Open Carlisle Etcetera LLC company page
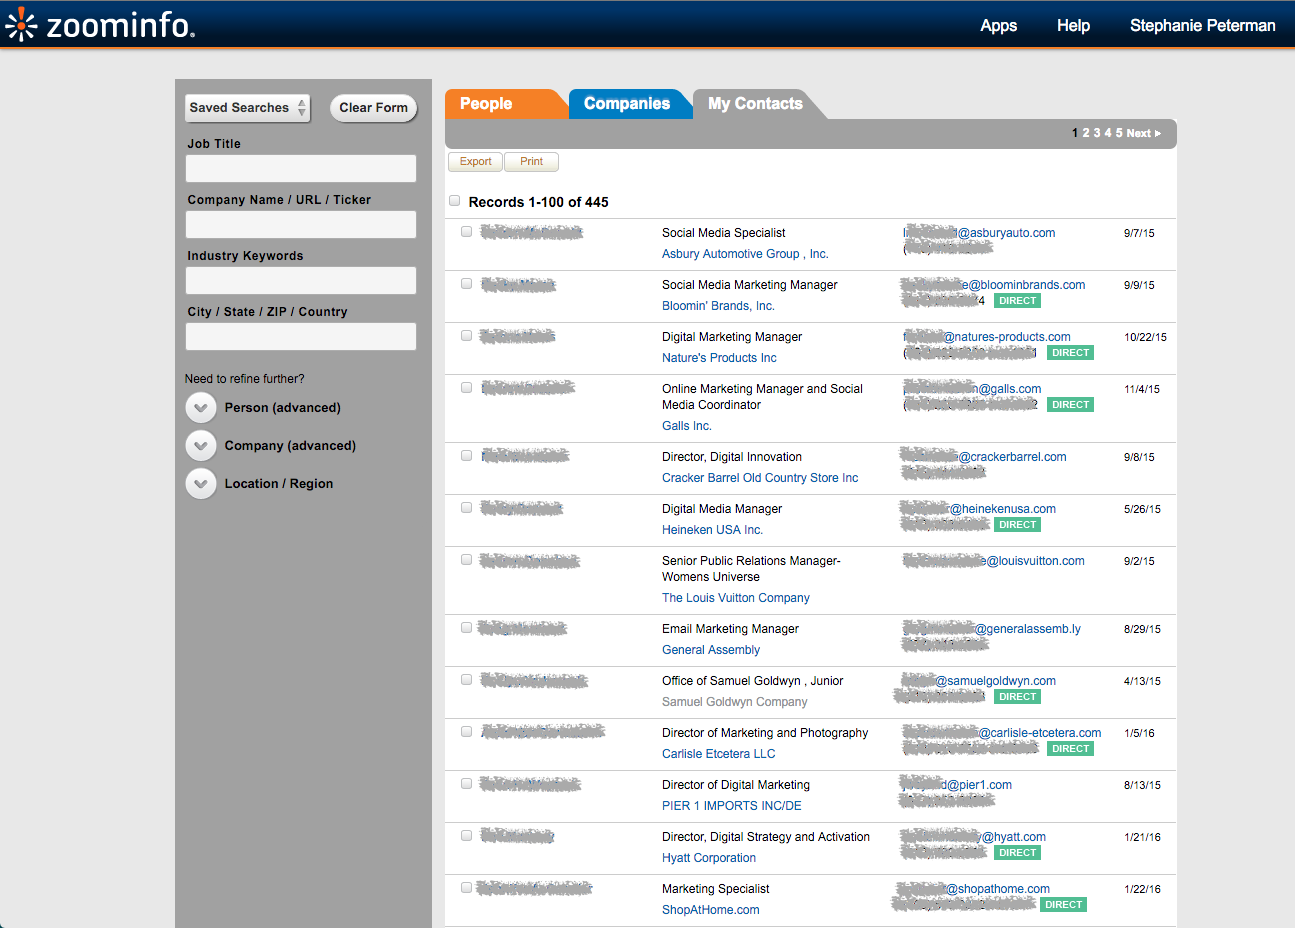This screenshot has width=1295, height=928. 719,754
